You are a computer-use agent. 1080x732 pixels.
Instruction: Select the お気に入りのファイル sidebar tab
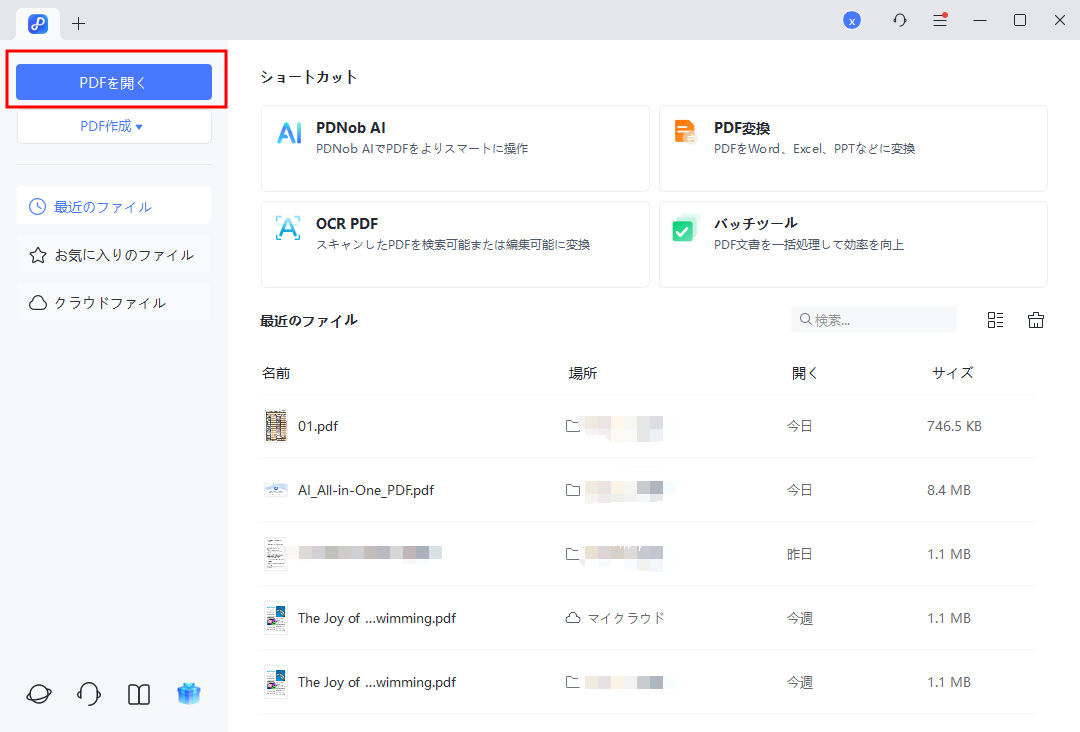(x=113, y=254)
